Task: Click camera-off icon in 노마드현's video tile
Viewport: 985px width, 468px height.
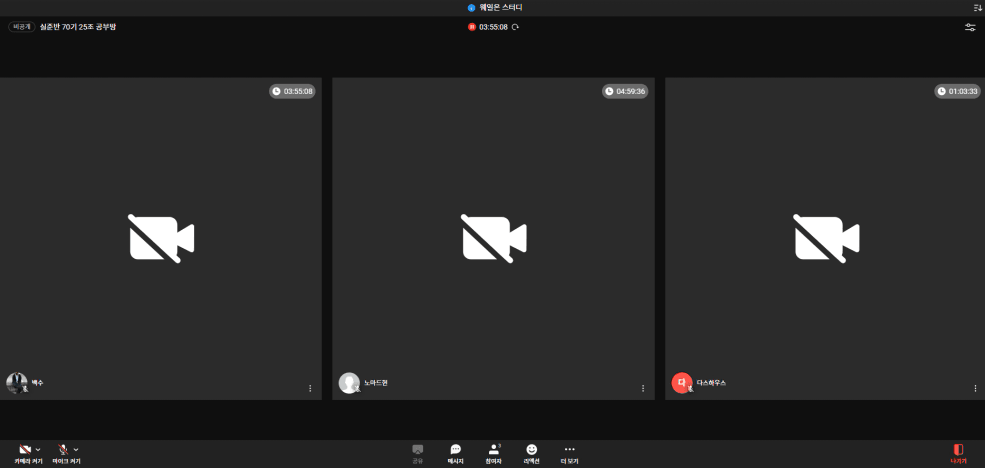Action: (x=494, y=238)
